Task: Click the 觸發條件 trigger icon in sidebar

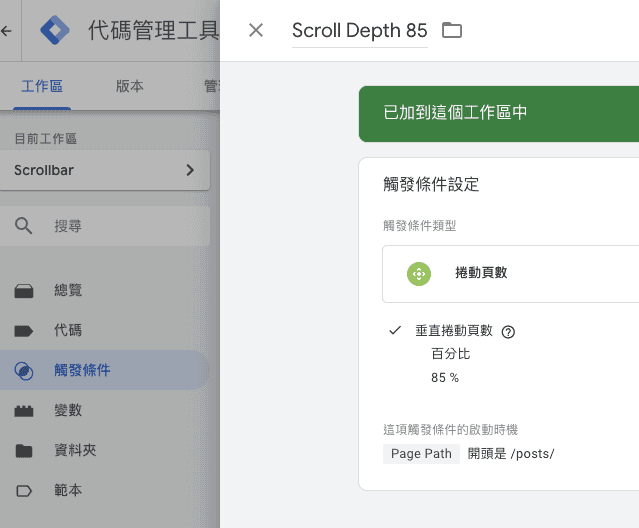Action: [24, 371]
